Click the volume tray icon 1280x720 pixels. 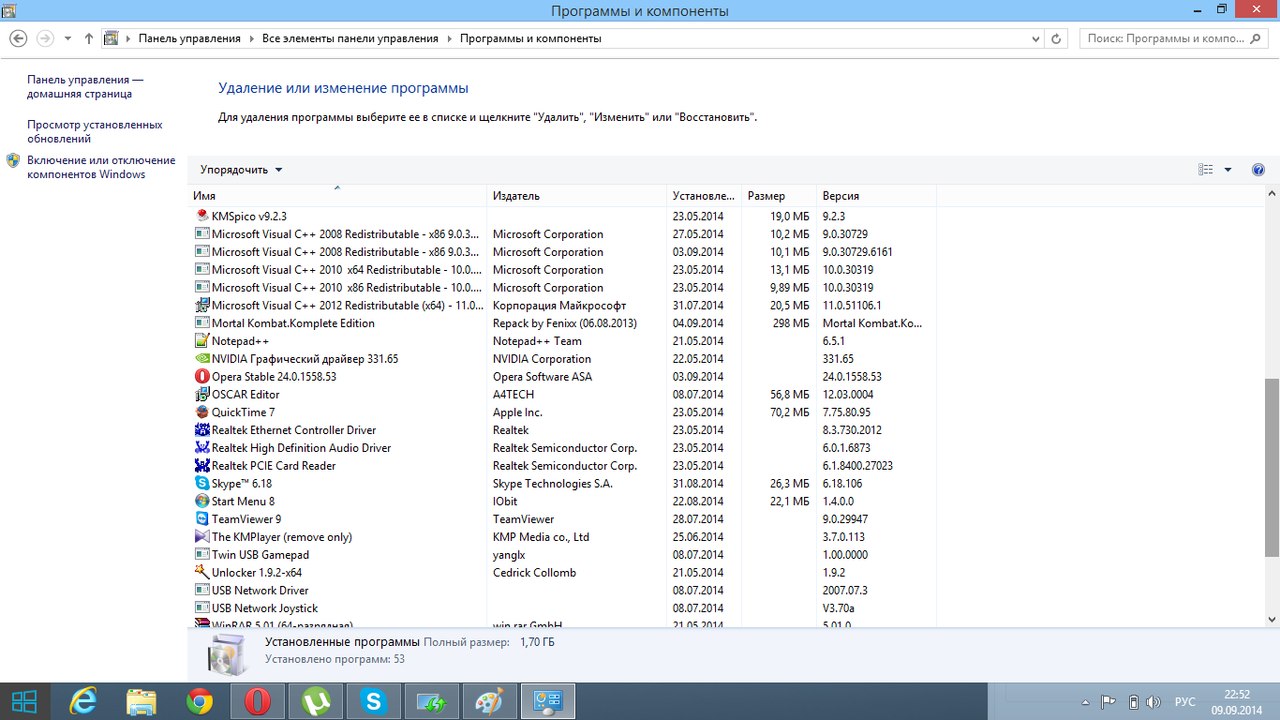[1154, 702]
